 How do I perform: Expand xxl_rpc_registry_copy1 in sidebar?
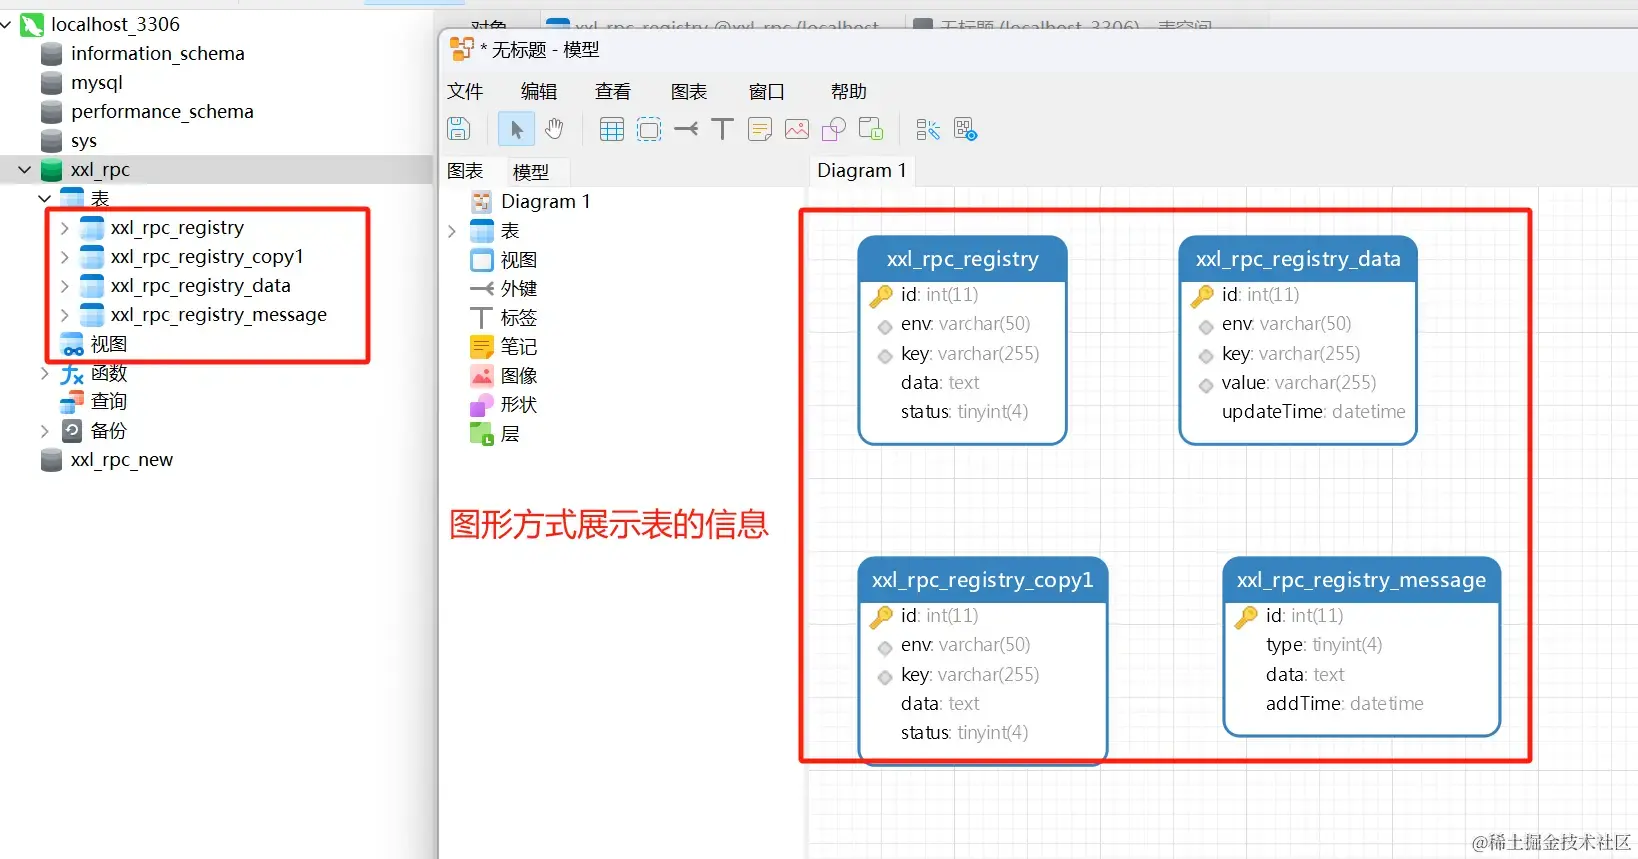64,257
